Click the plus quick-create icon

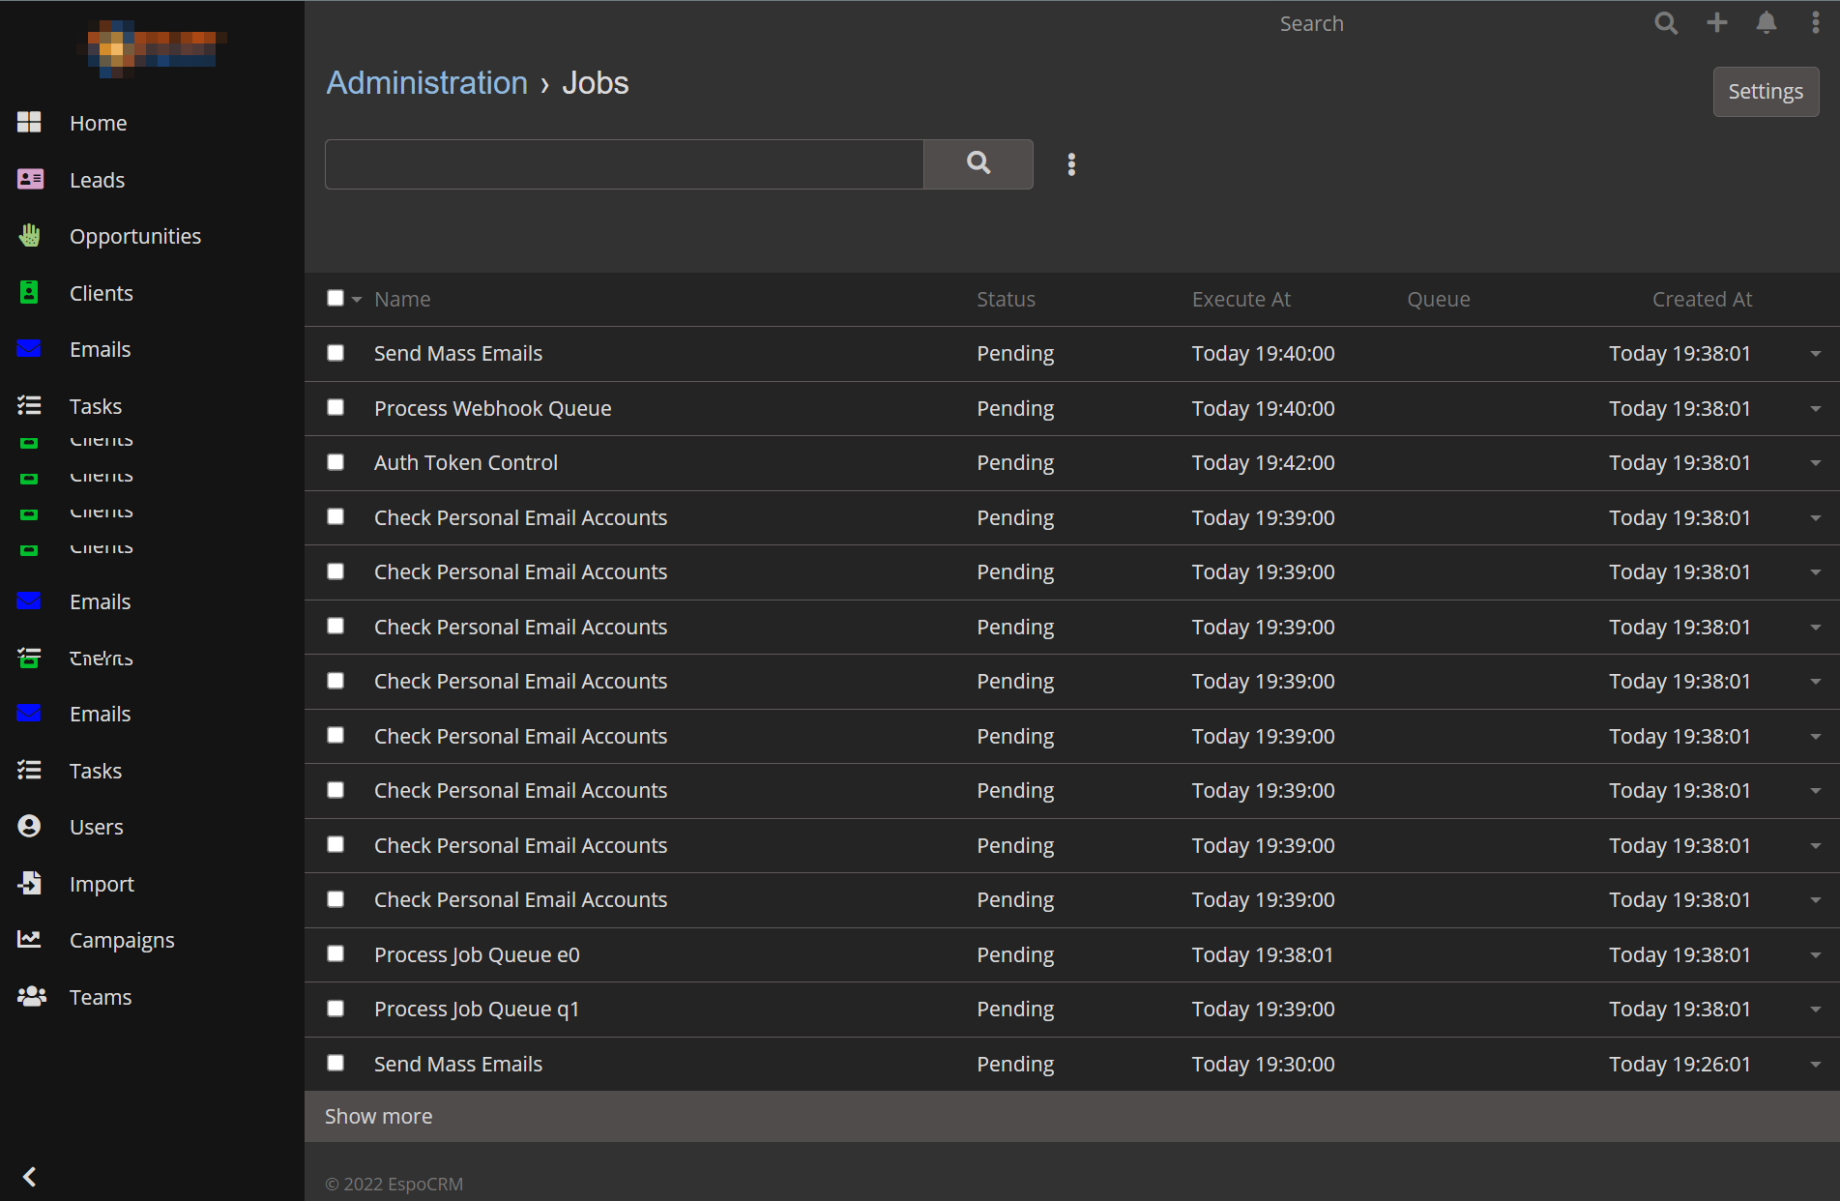[x=1716, y=23]
